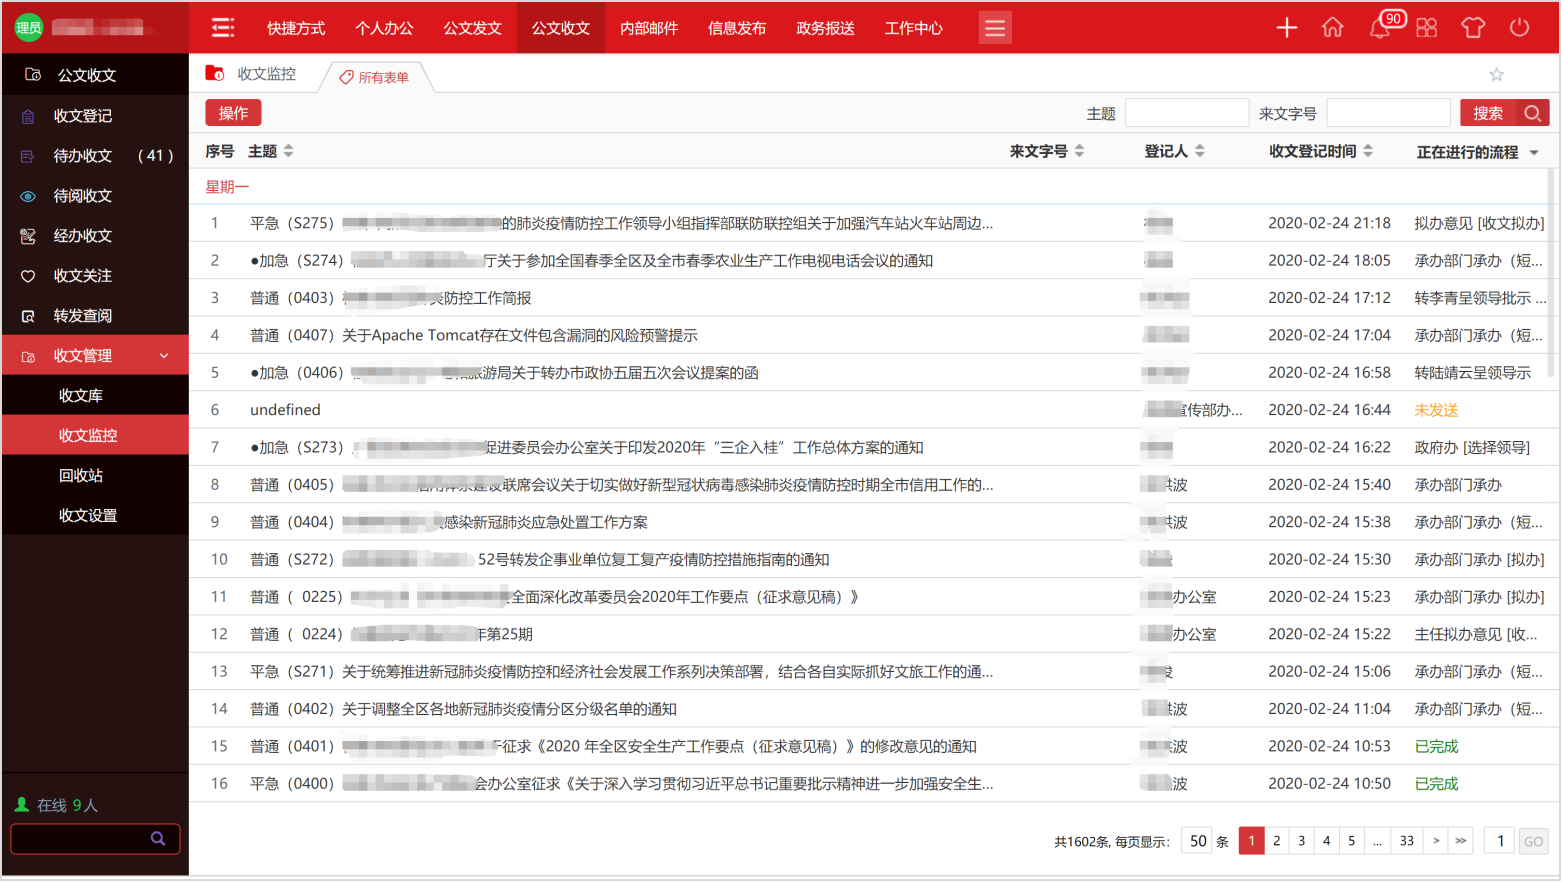Switch to the 所有表单 tab
The height and width of the screenshot is (882, 1562).
375,76
